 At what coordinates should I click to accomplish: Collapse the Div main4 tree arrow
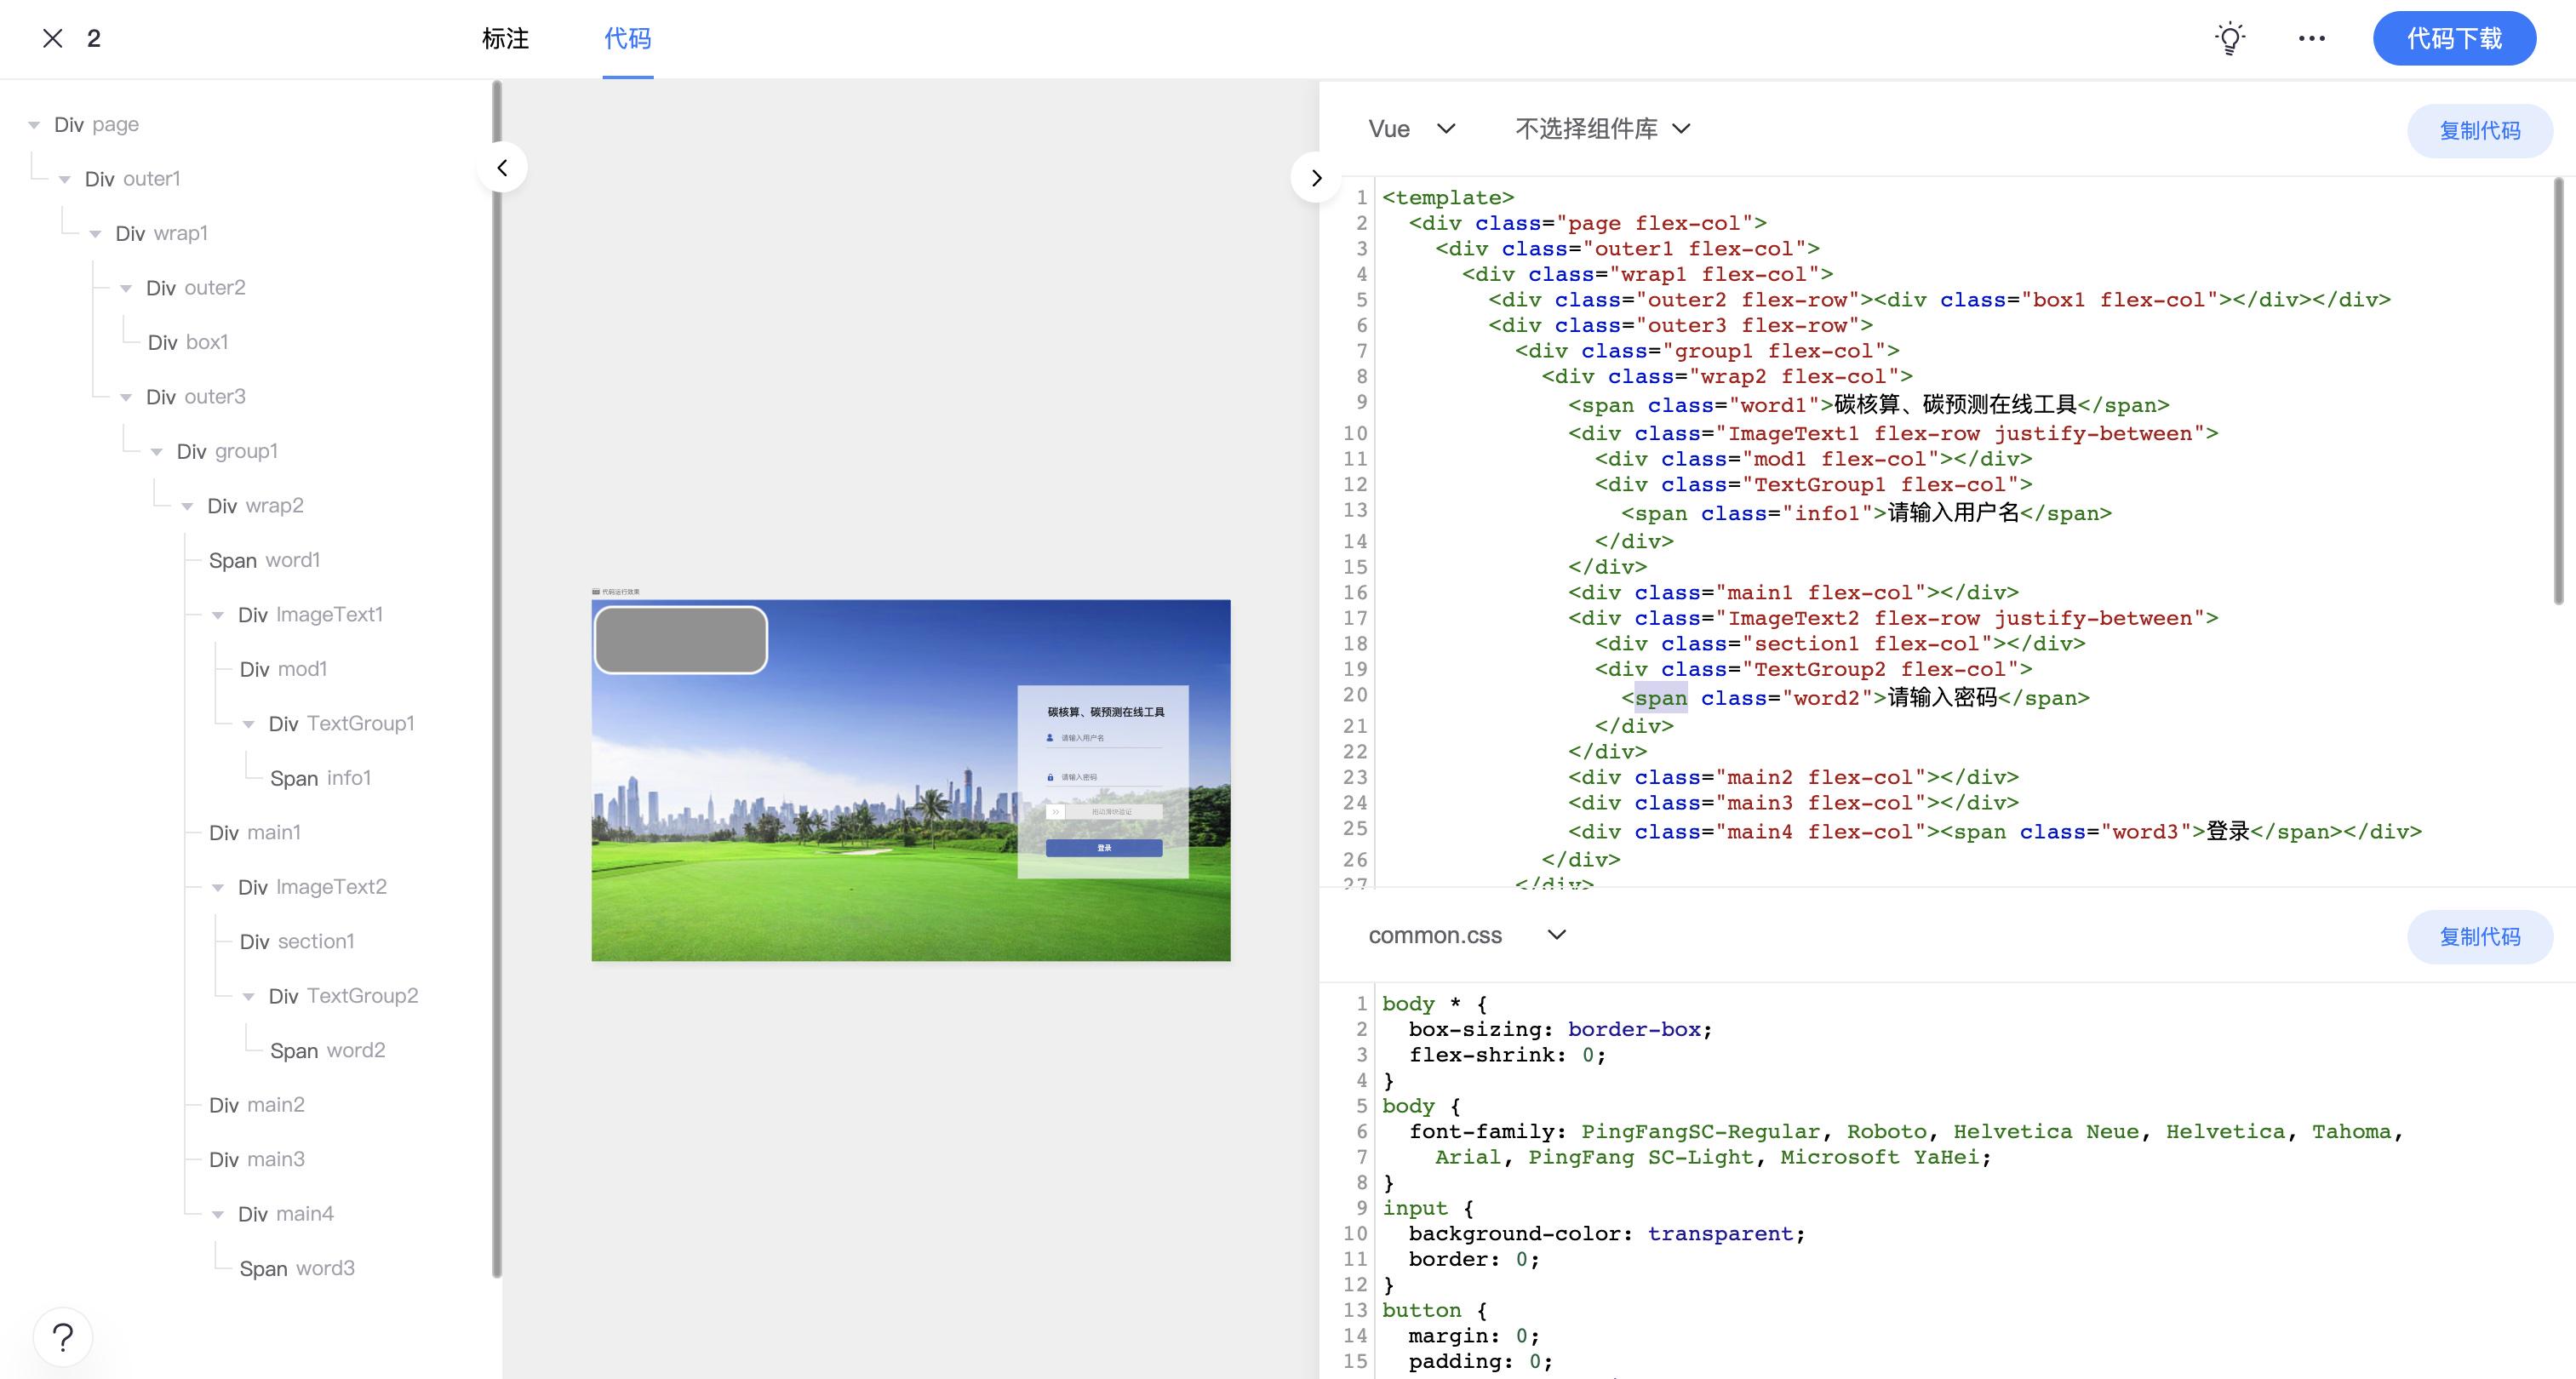218,1215
